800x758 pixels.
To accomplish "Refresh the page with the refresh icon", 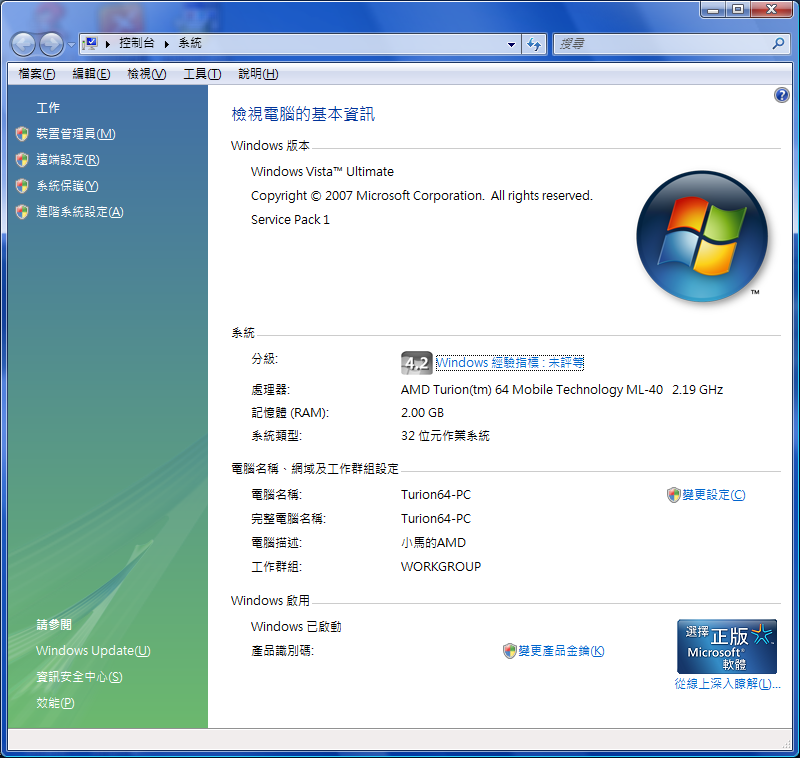I will (x=534, y=44).
